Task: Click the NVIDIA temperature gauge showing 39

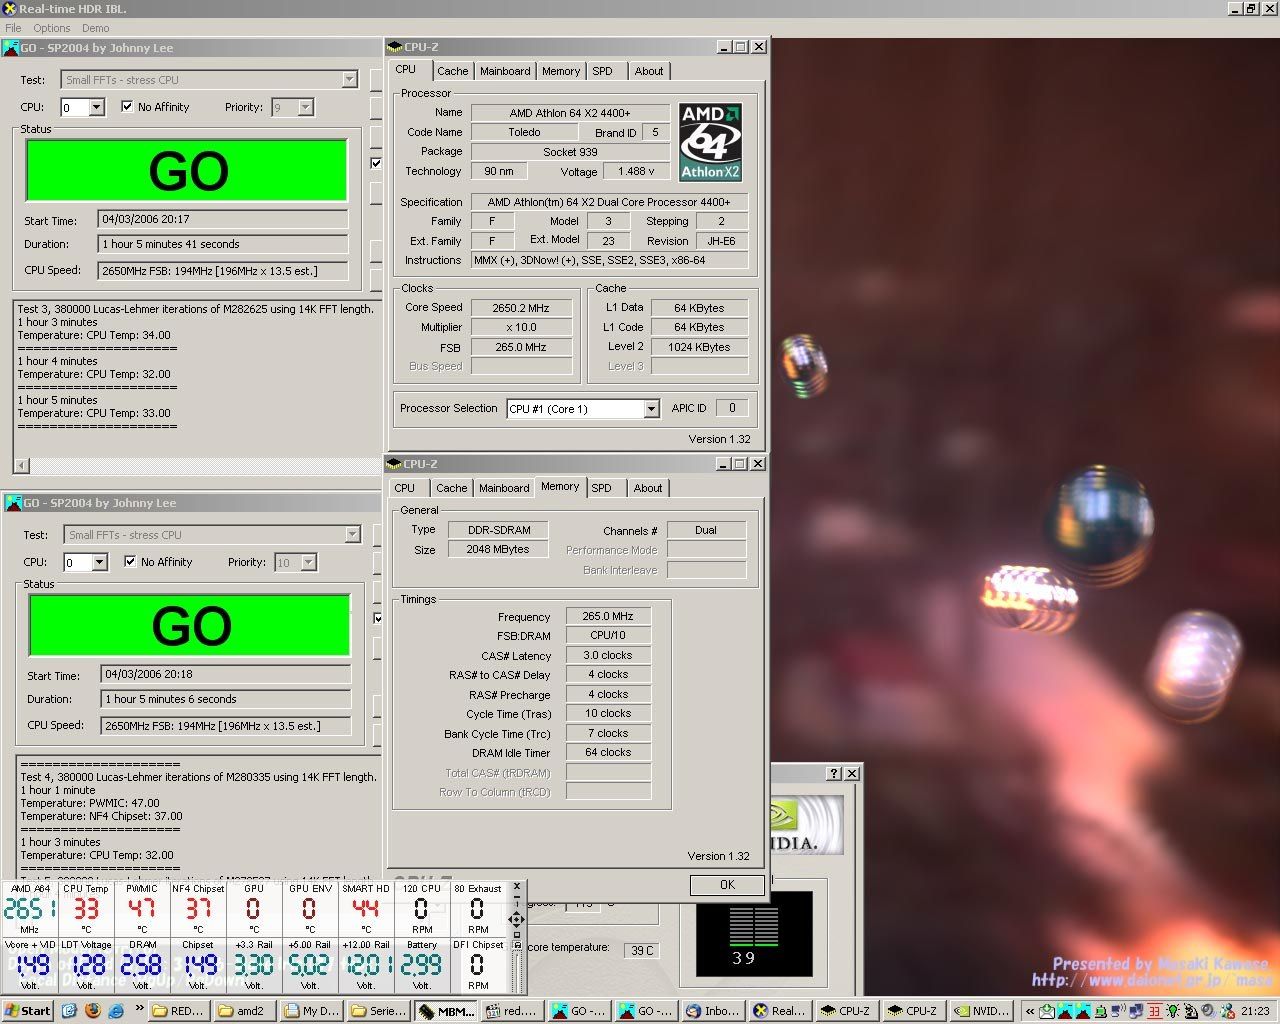Action: point(755,933)
